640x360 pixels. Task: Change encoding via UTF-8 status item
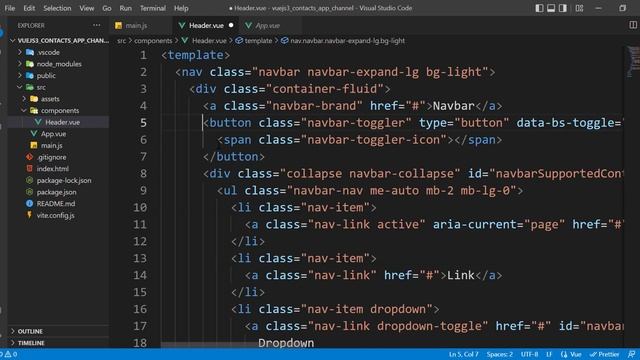tap(529, 354)
